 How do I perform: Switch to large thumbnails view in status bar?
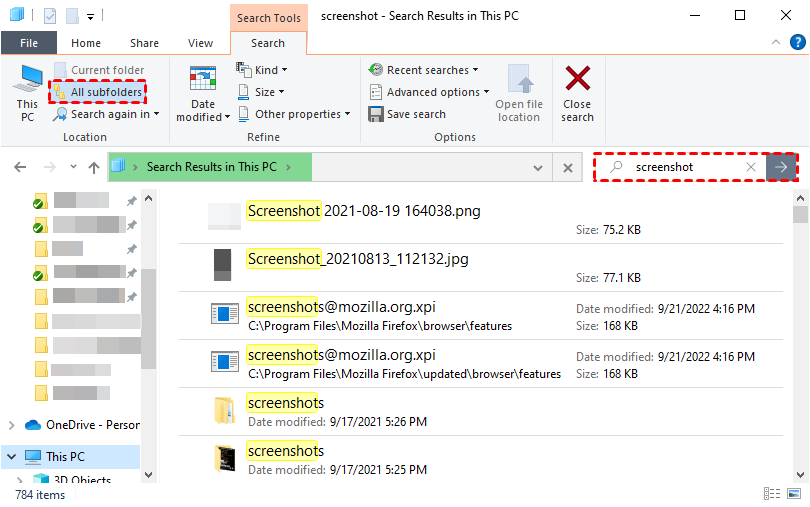[793, 494]
